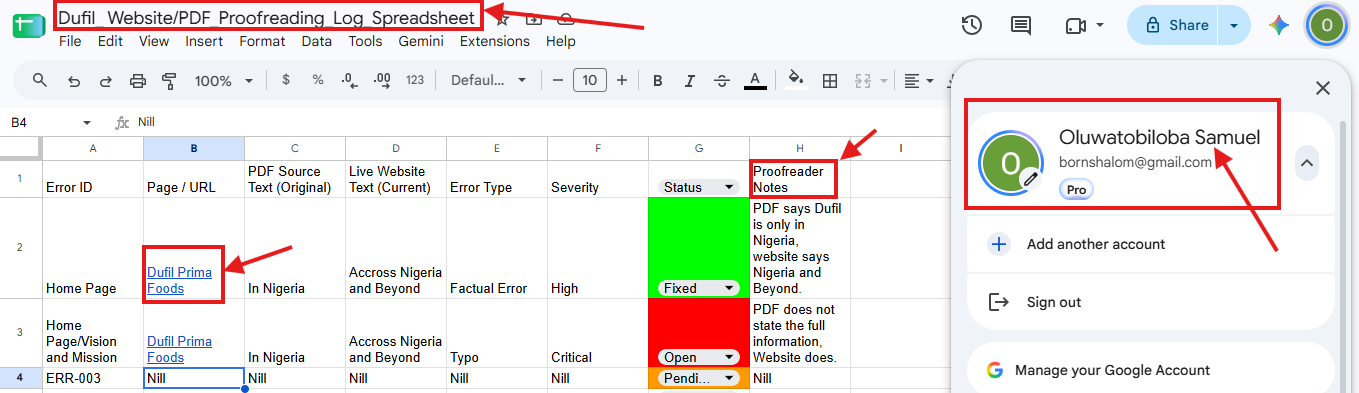Image resolution: width=1359 pixels, height=393 pixels.
Task: Open the File menu
Action: (x=70, y=41)
